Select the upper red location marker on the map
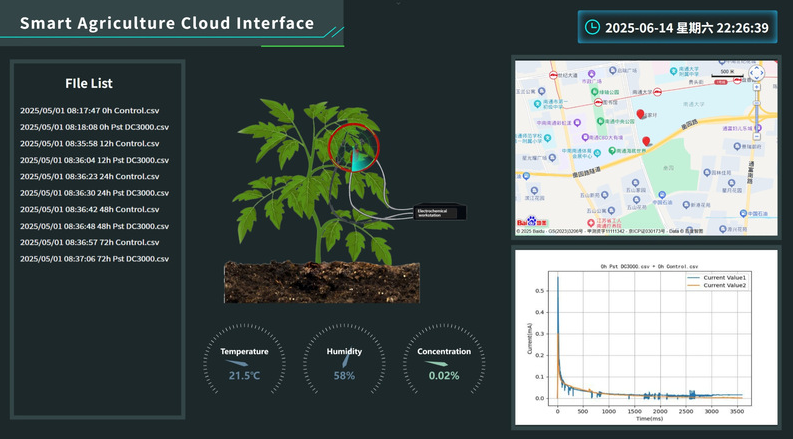This screenshot has width=793, height=439. pos(640,114)
